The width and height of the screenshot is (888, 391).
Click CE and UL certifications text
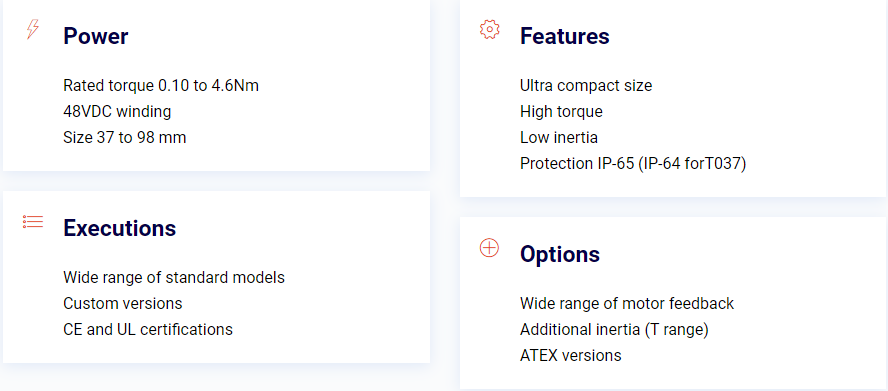[x=148, y=330]
